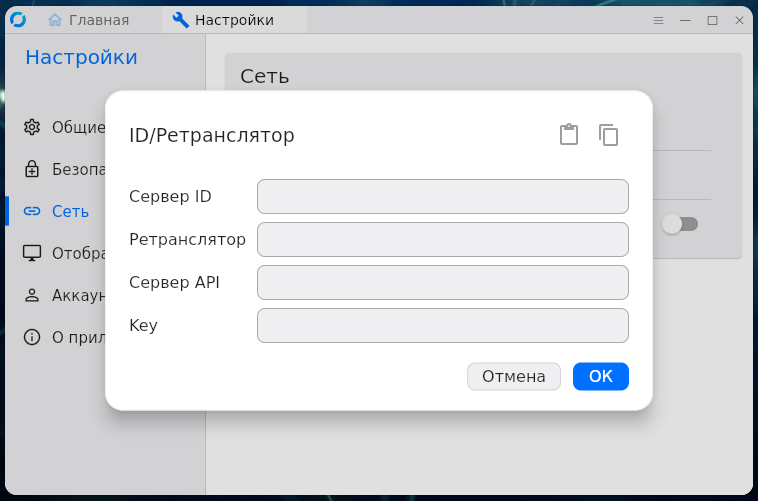Click the person icon for Аккаунт
This screenshot has width=758, height=501.
tap(32, 295)
